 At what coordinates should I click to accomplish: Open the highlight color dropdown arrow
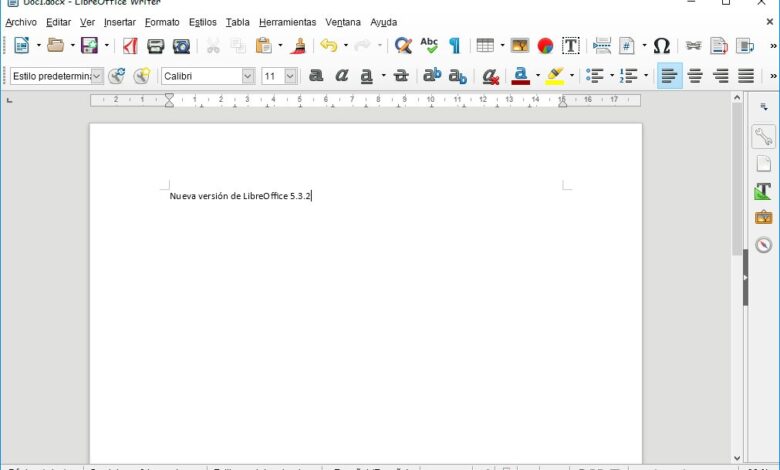click(572, 76)
